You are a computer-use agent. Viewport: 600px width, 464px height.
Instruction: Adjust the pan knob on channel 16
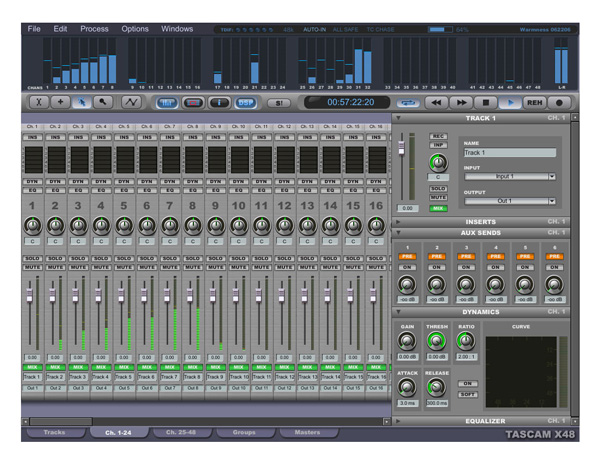pyautogui.click(x=376, y=226)
